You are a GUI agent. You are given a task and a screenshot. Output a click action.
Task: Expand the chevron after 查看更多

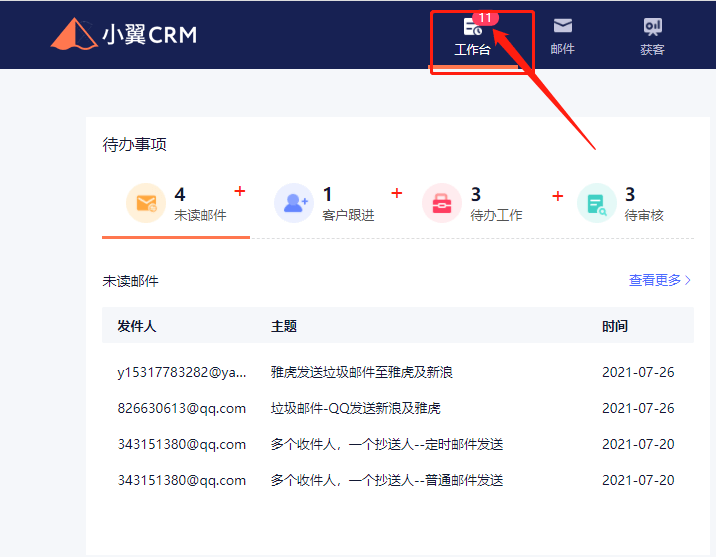[x=688, y=280]
